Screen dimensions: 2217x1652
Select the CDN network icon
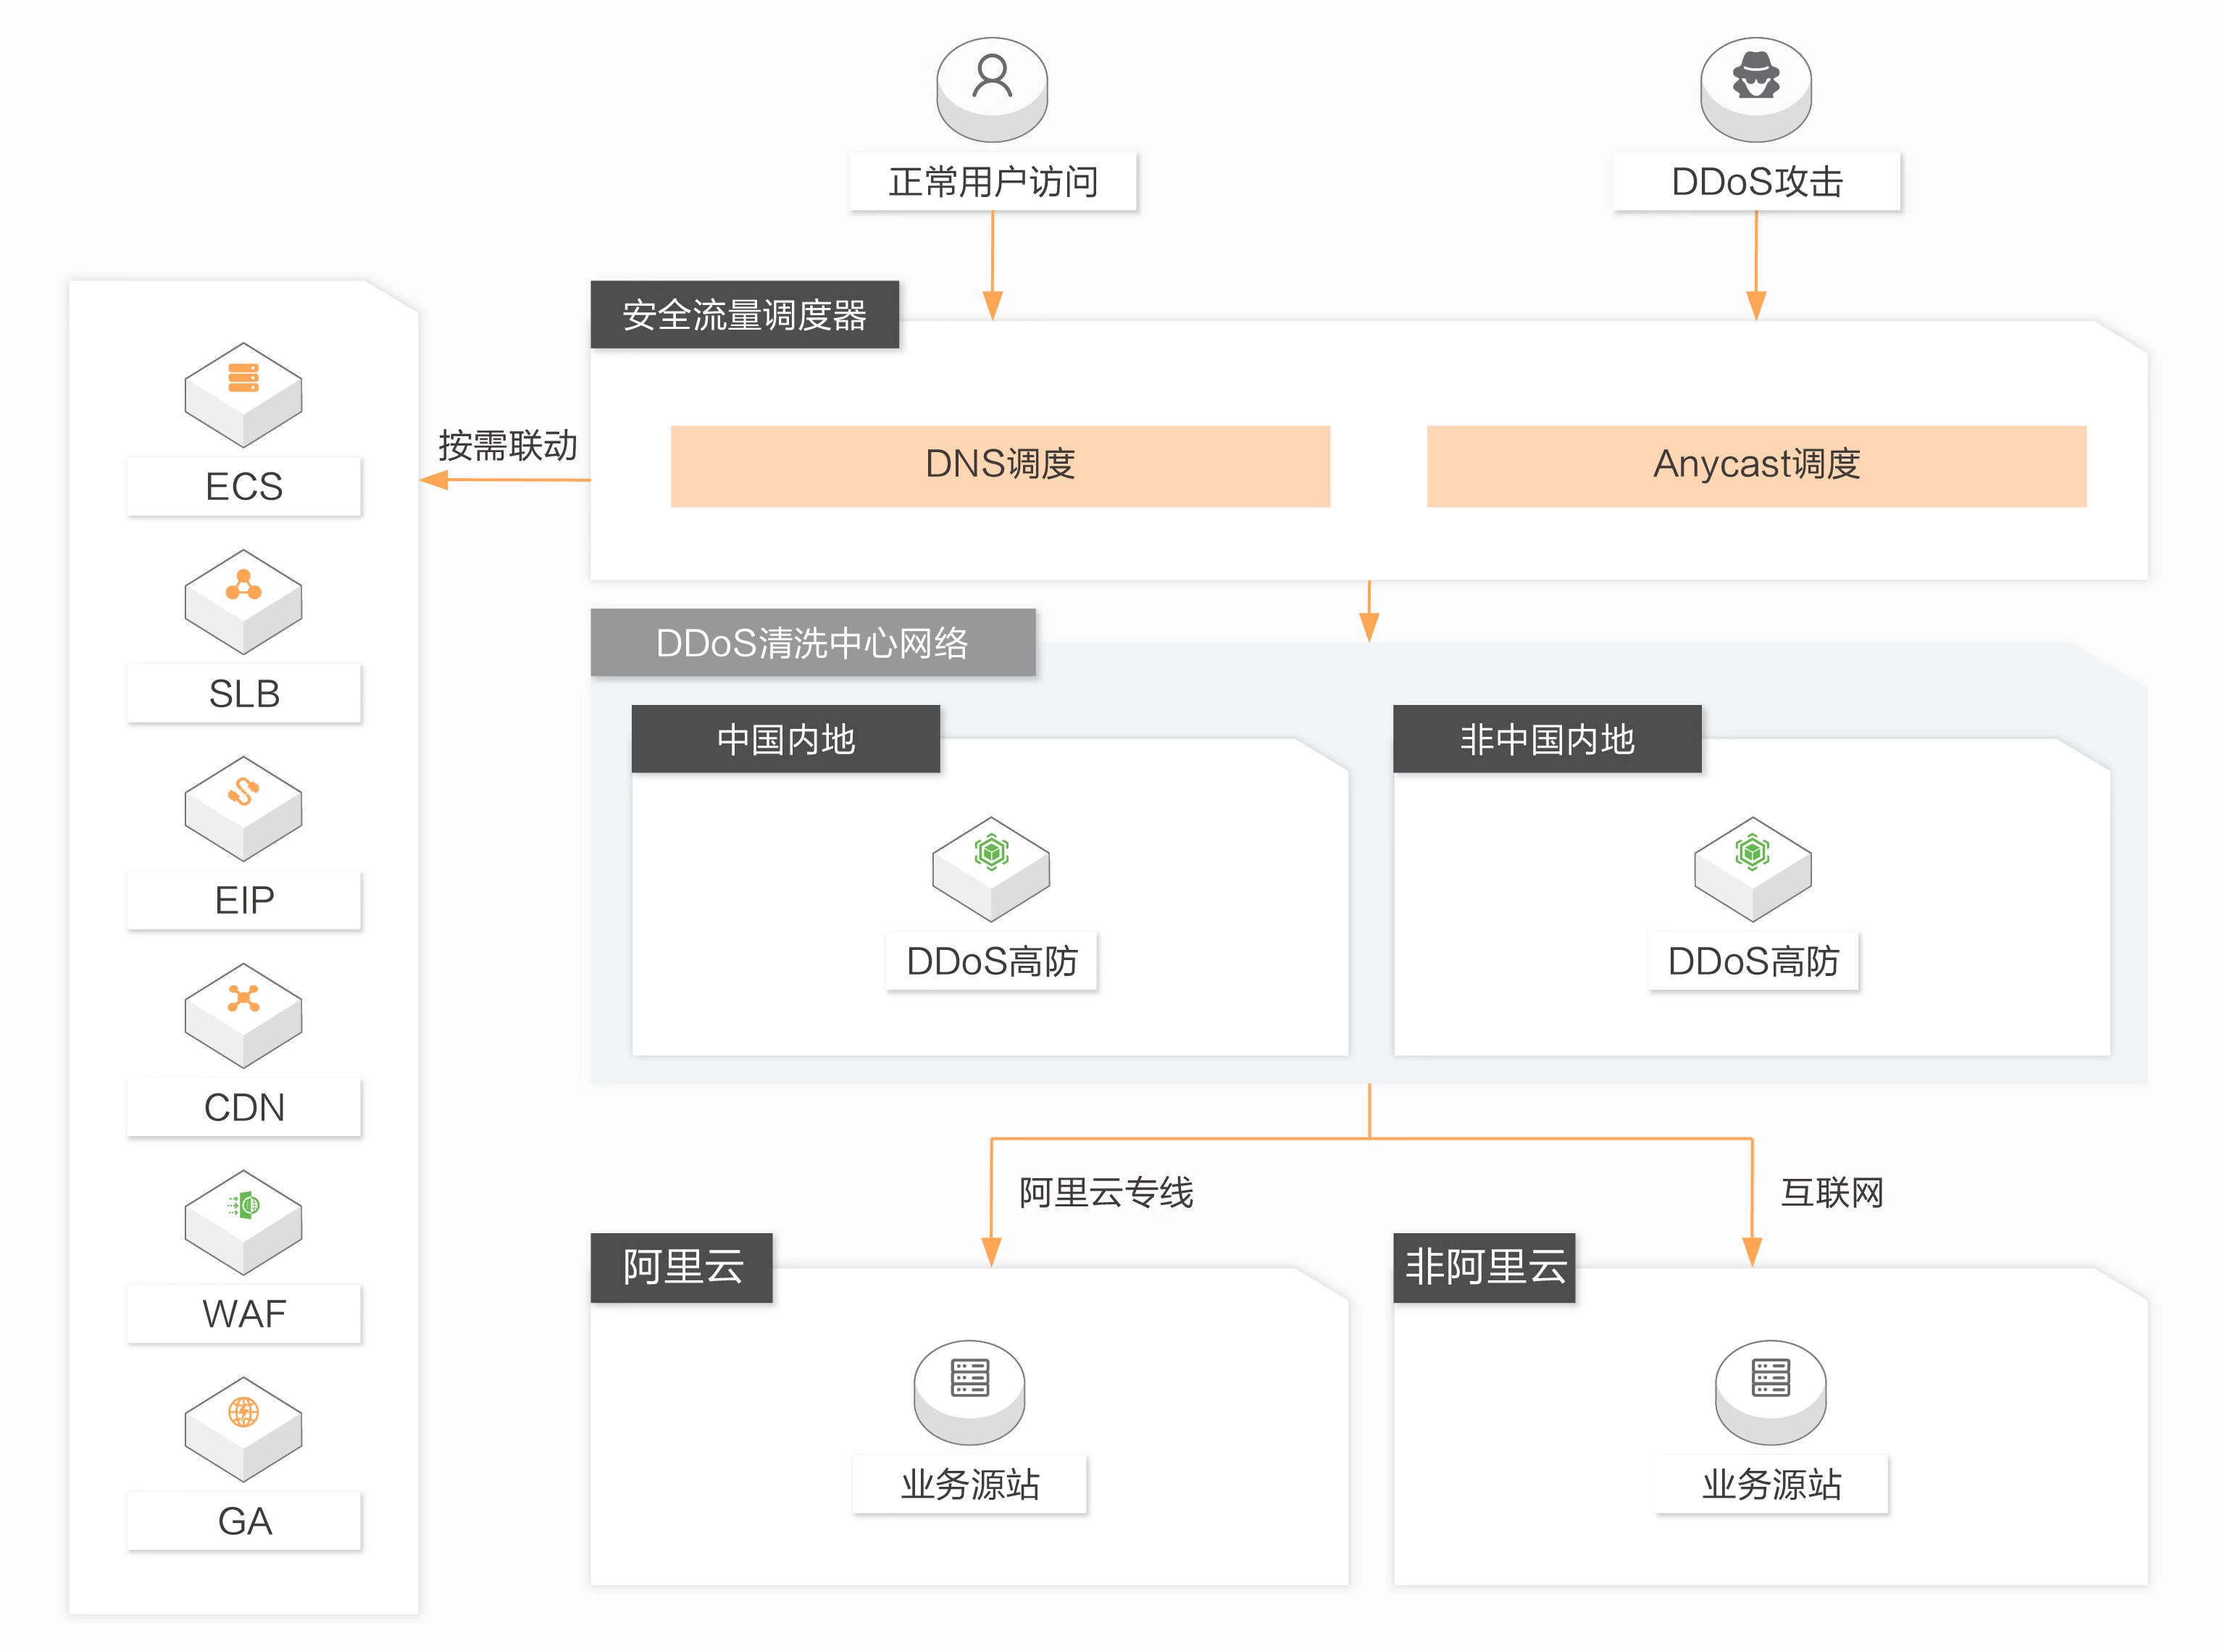pos(243,1013)
